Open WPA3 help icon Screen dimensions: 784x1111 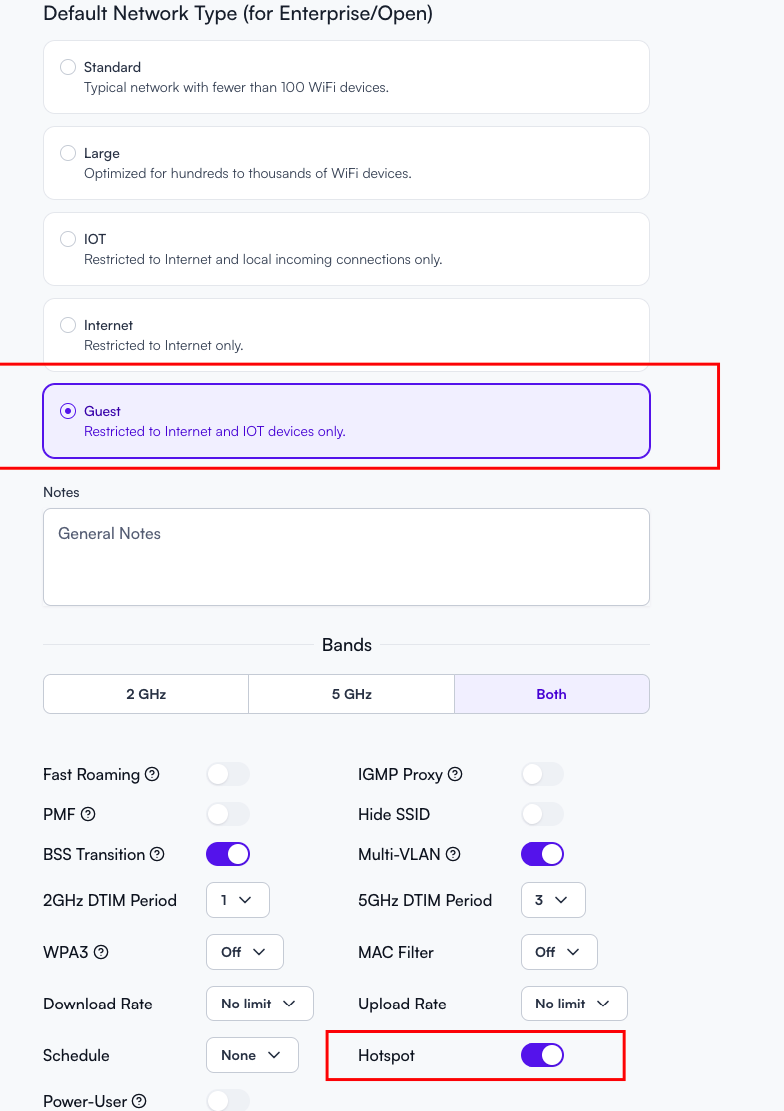(x=101, y=952)
